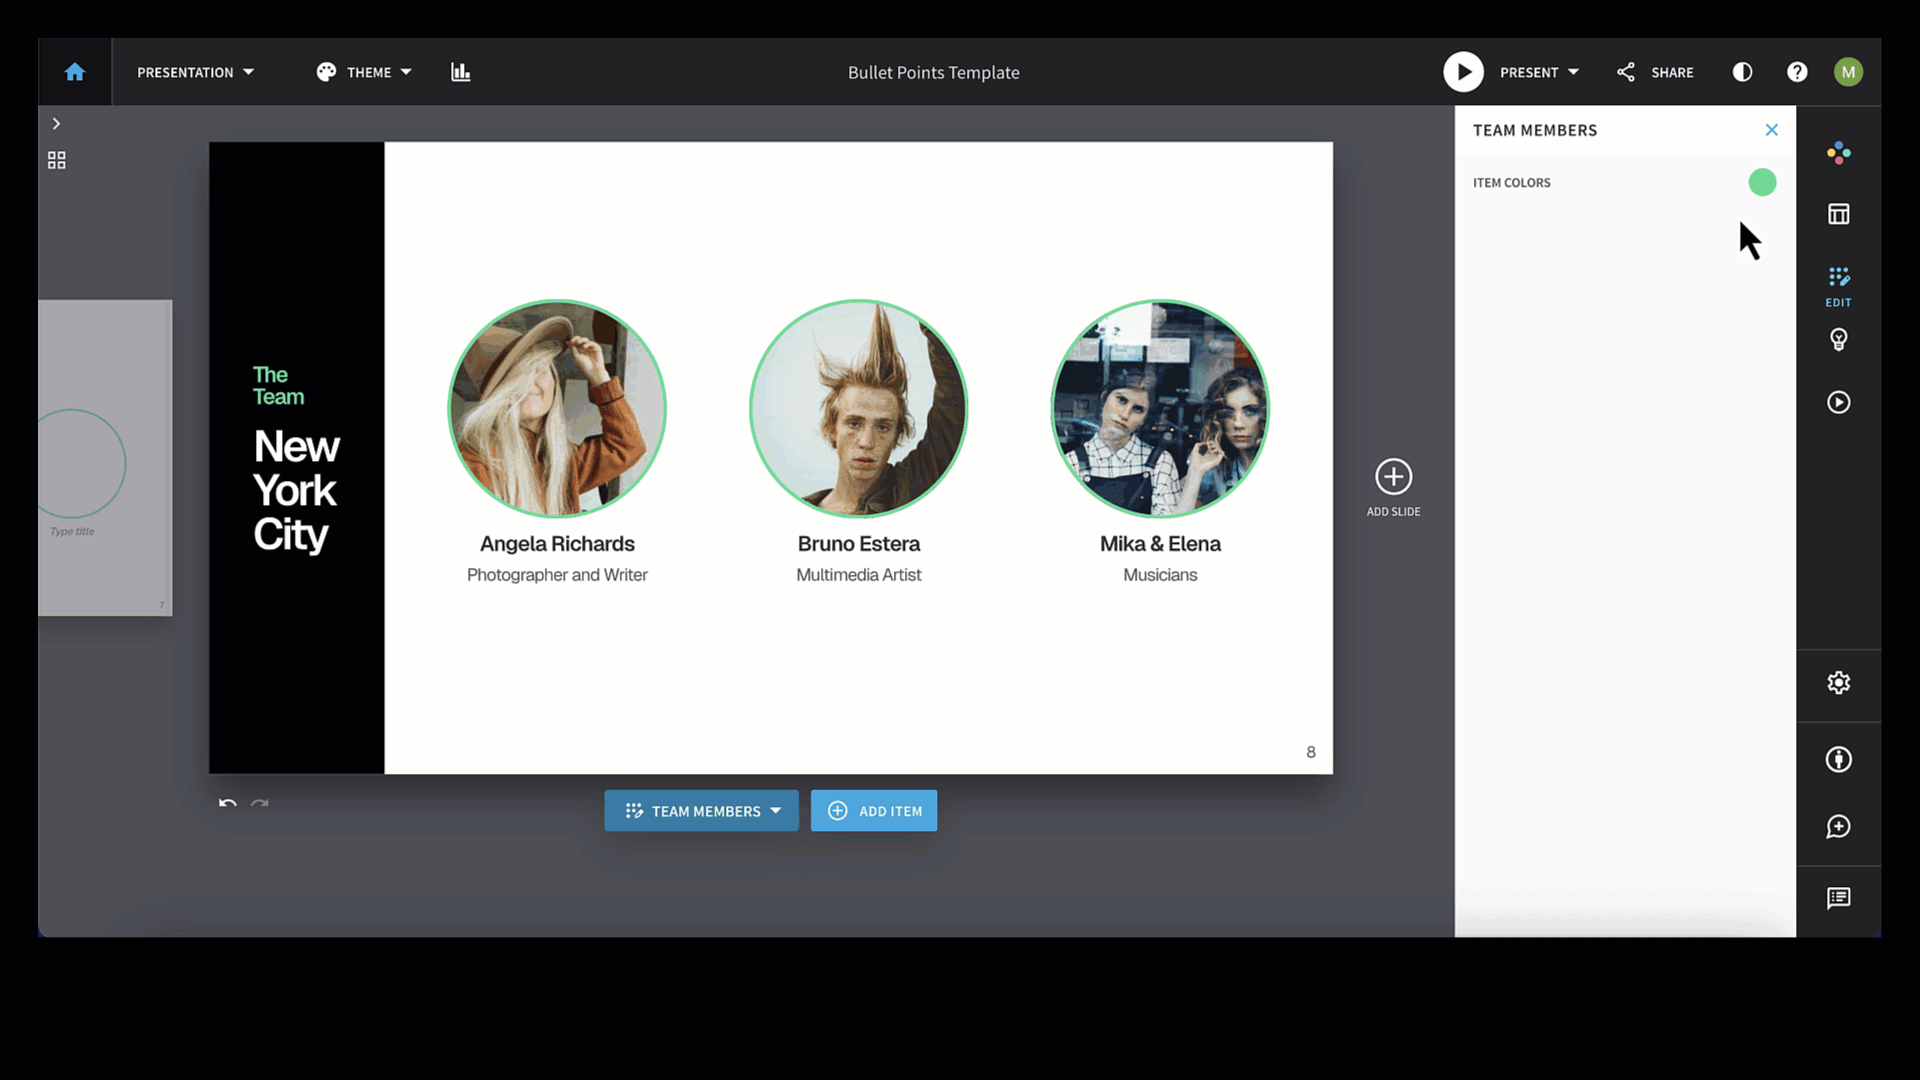Redo the last action

click(x=260, y=803)
